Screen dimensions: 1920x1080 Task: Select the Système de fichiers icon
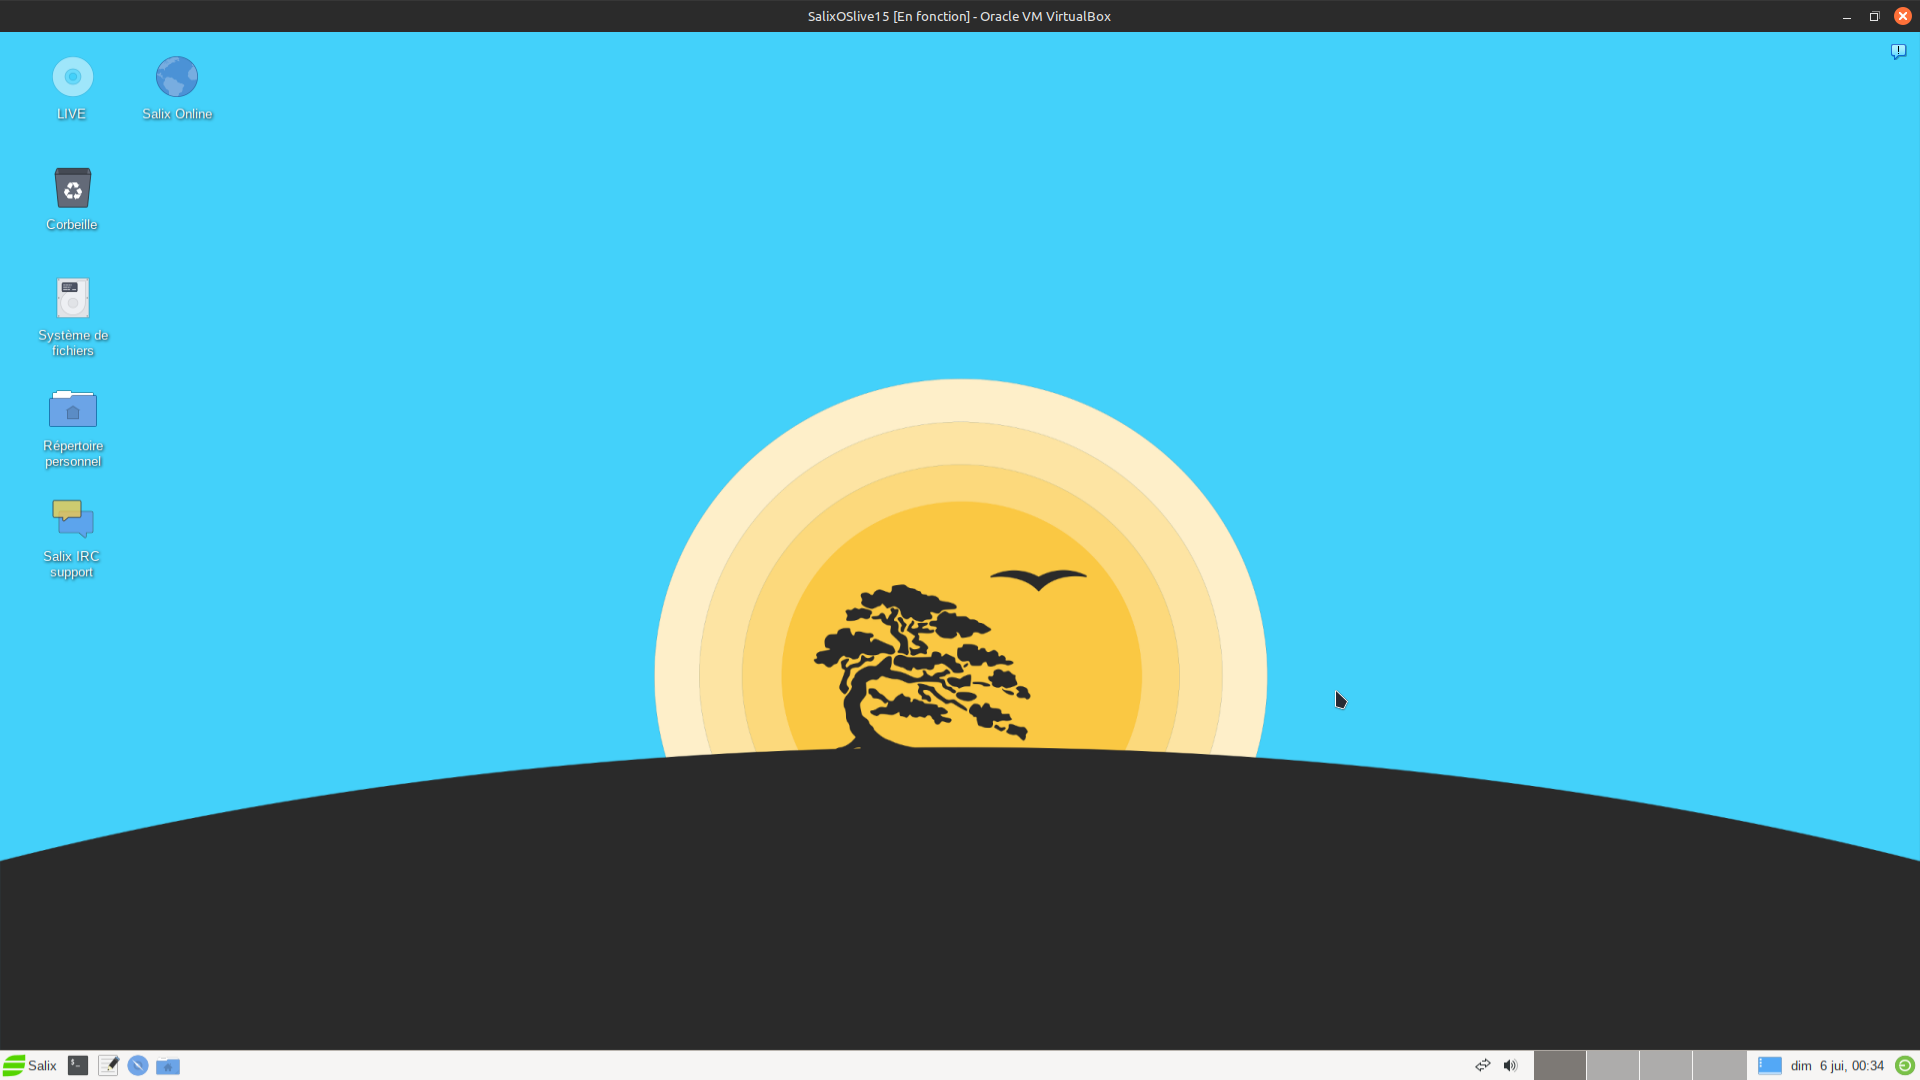click(72, 299)
